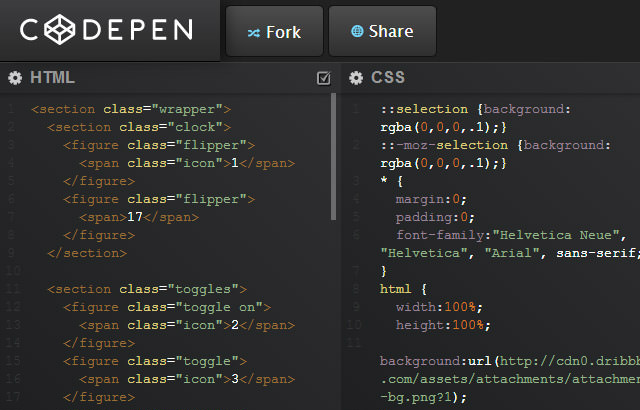Click the width:100%; declaration
Viewport: 640px width, 410px height.
click(x=439, y=307)
